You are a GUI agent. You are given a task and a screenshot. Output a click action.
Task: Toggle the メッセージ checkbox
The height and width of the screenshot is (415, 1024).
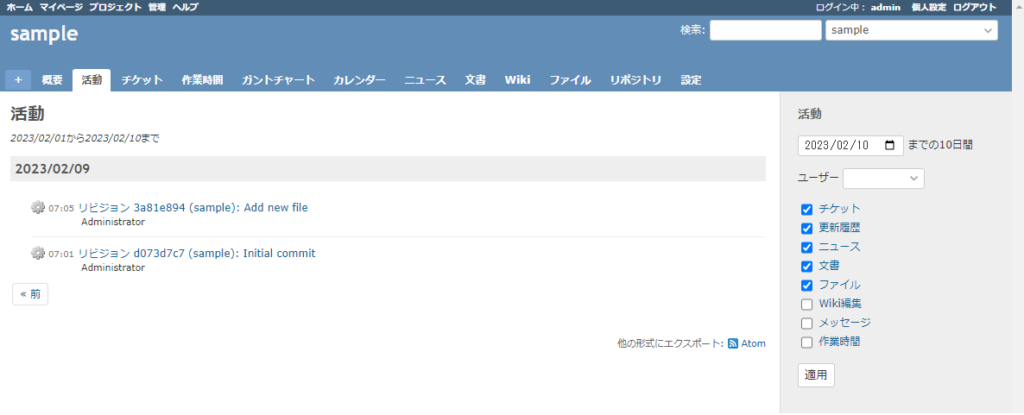pos(807,323)
